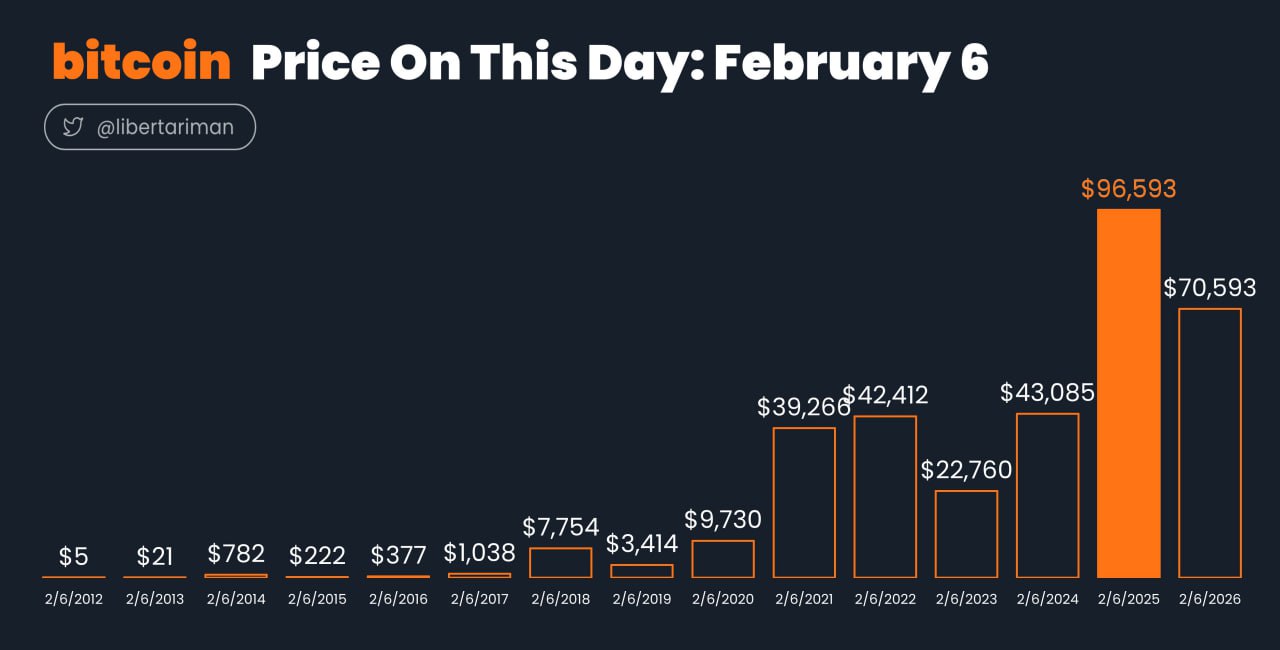Select the 2/6/2022 bar
The height and width of the screenshot is (650, 1280).
click(x=885, y=496)
